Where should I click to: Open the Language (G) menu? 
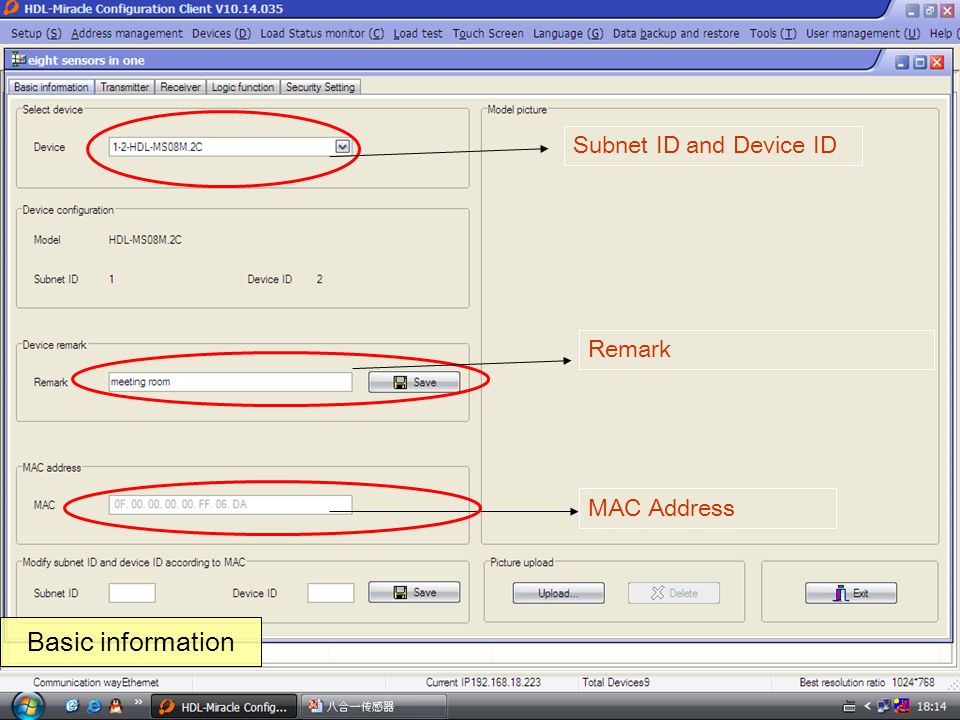point(568,34)
